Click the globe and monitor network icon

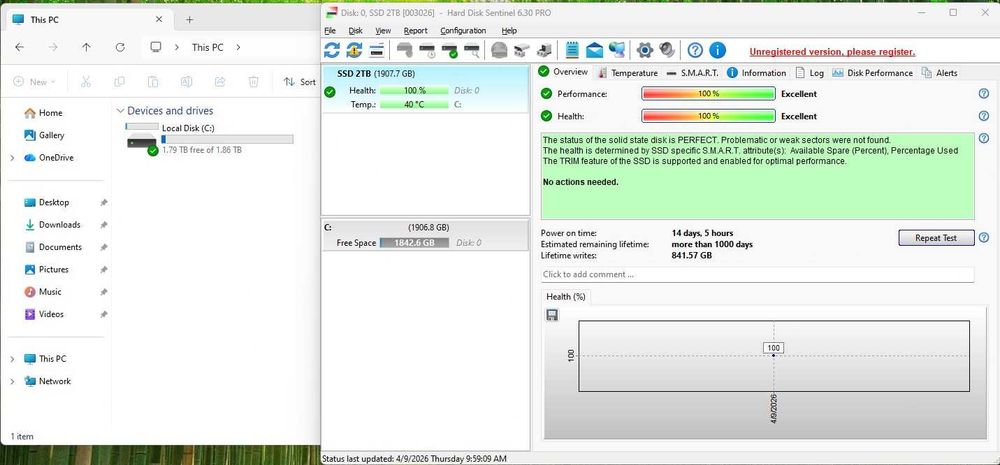coord(617,50)
